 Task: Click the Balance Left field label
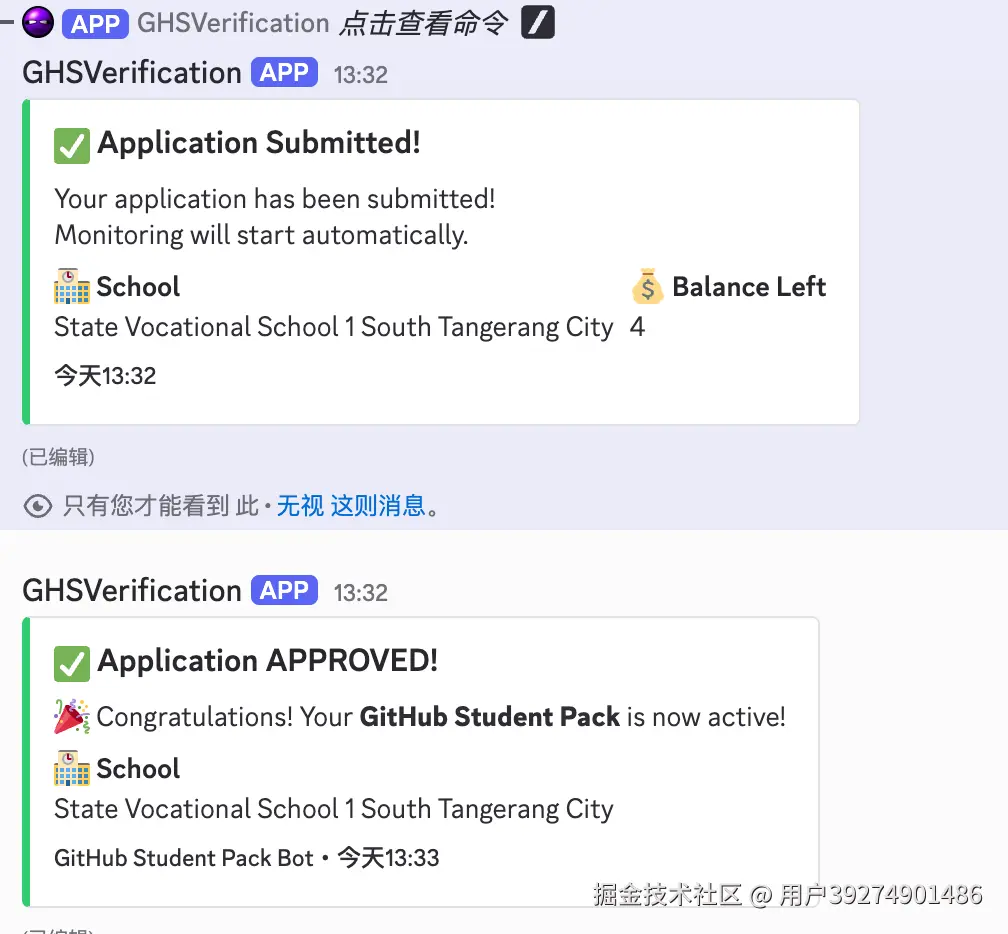point(749,287)
